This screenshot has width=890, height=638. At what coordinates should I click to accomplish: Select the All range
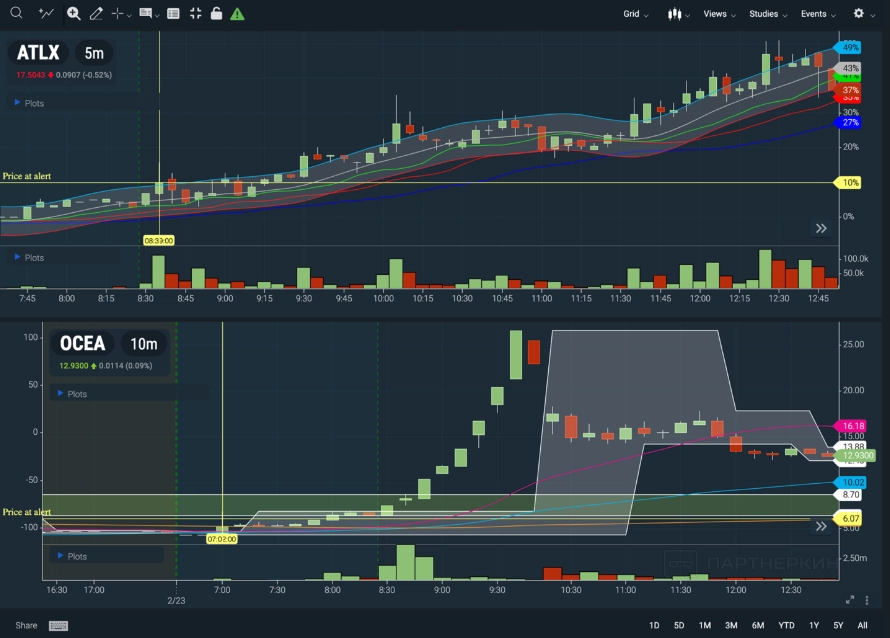pyautogui.click(x=862, y=625)
